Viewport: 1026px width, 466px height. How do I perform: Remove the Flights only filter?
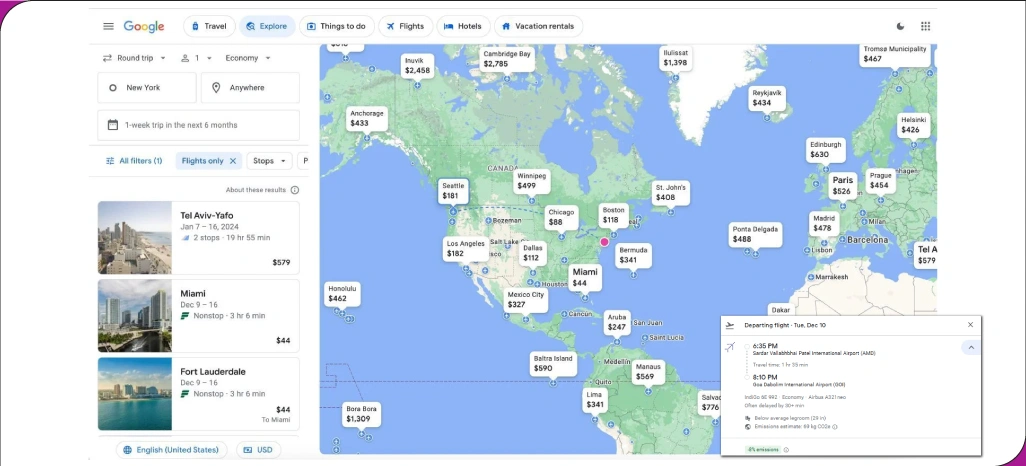click(233, 161)
